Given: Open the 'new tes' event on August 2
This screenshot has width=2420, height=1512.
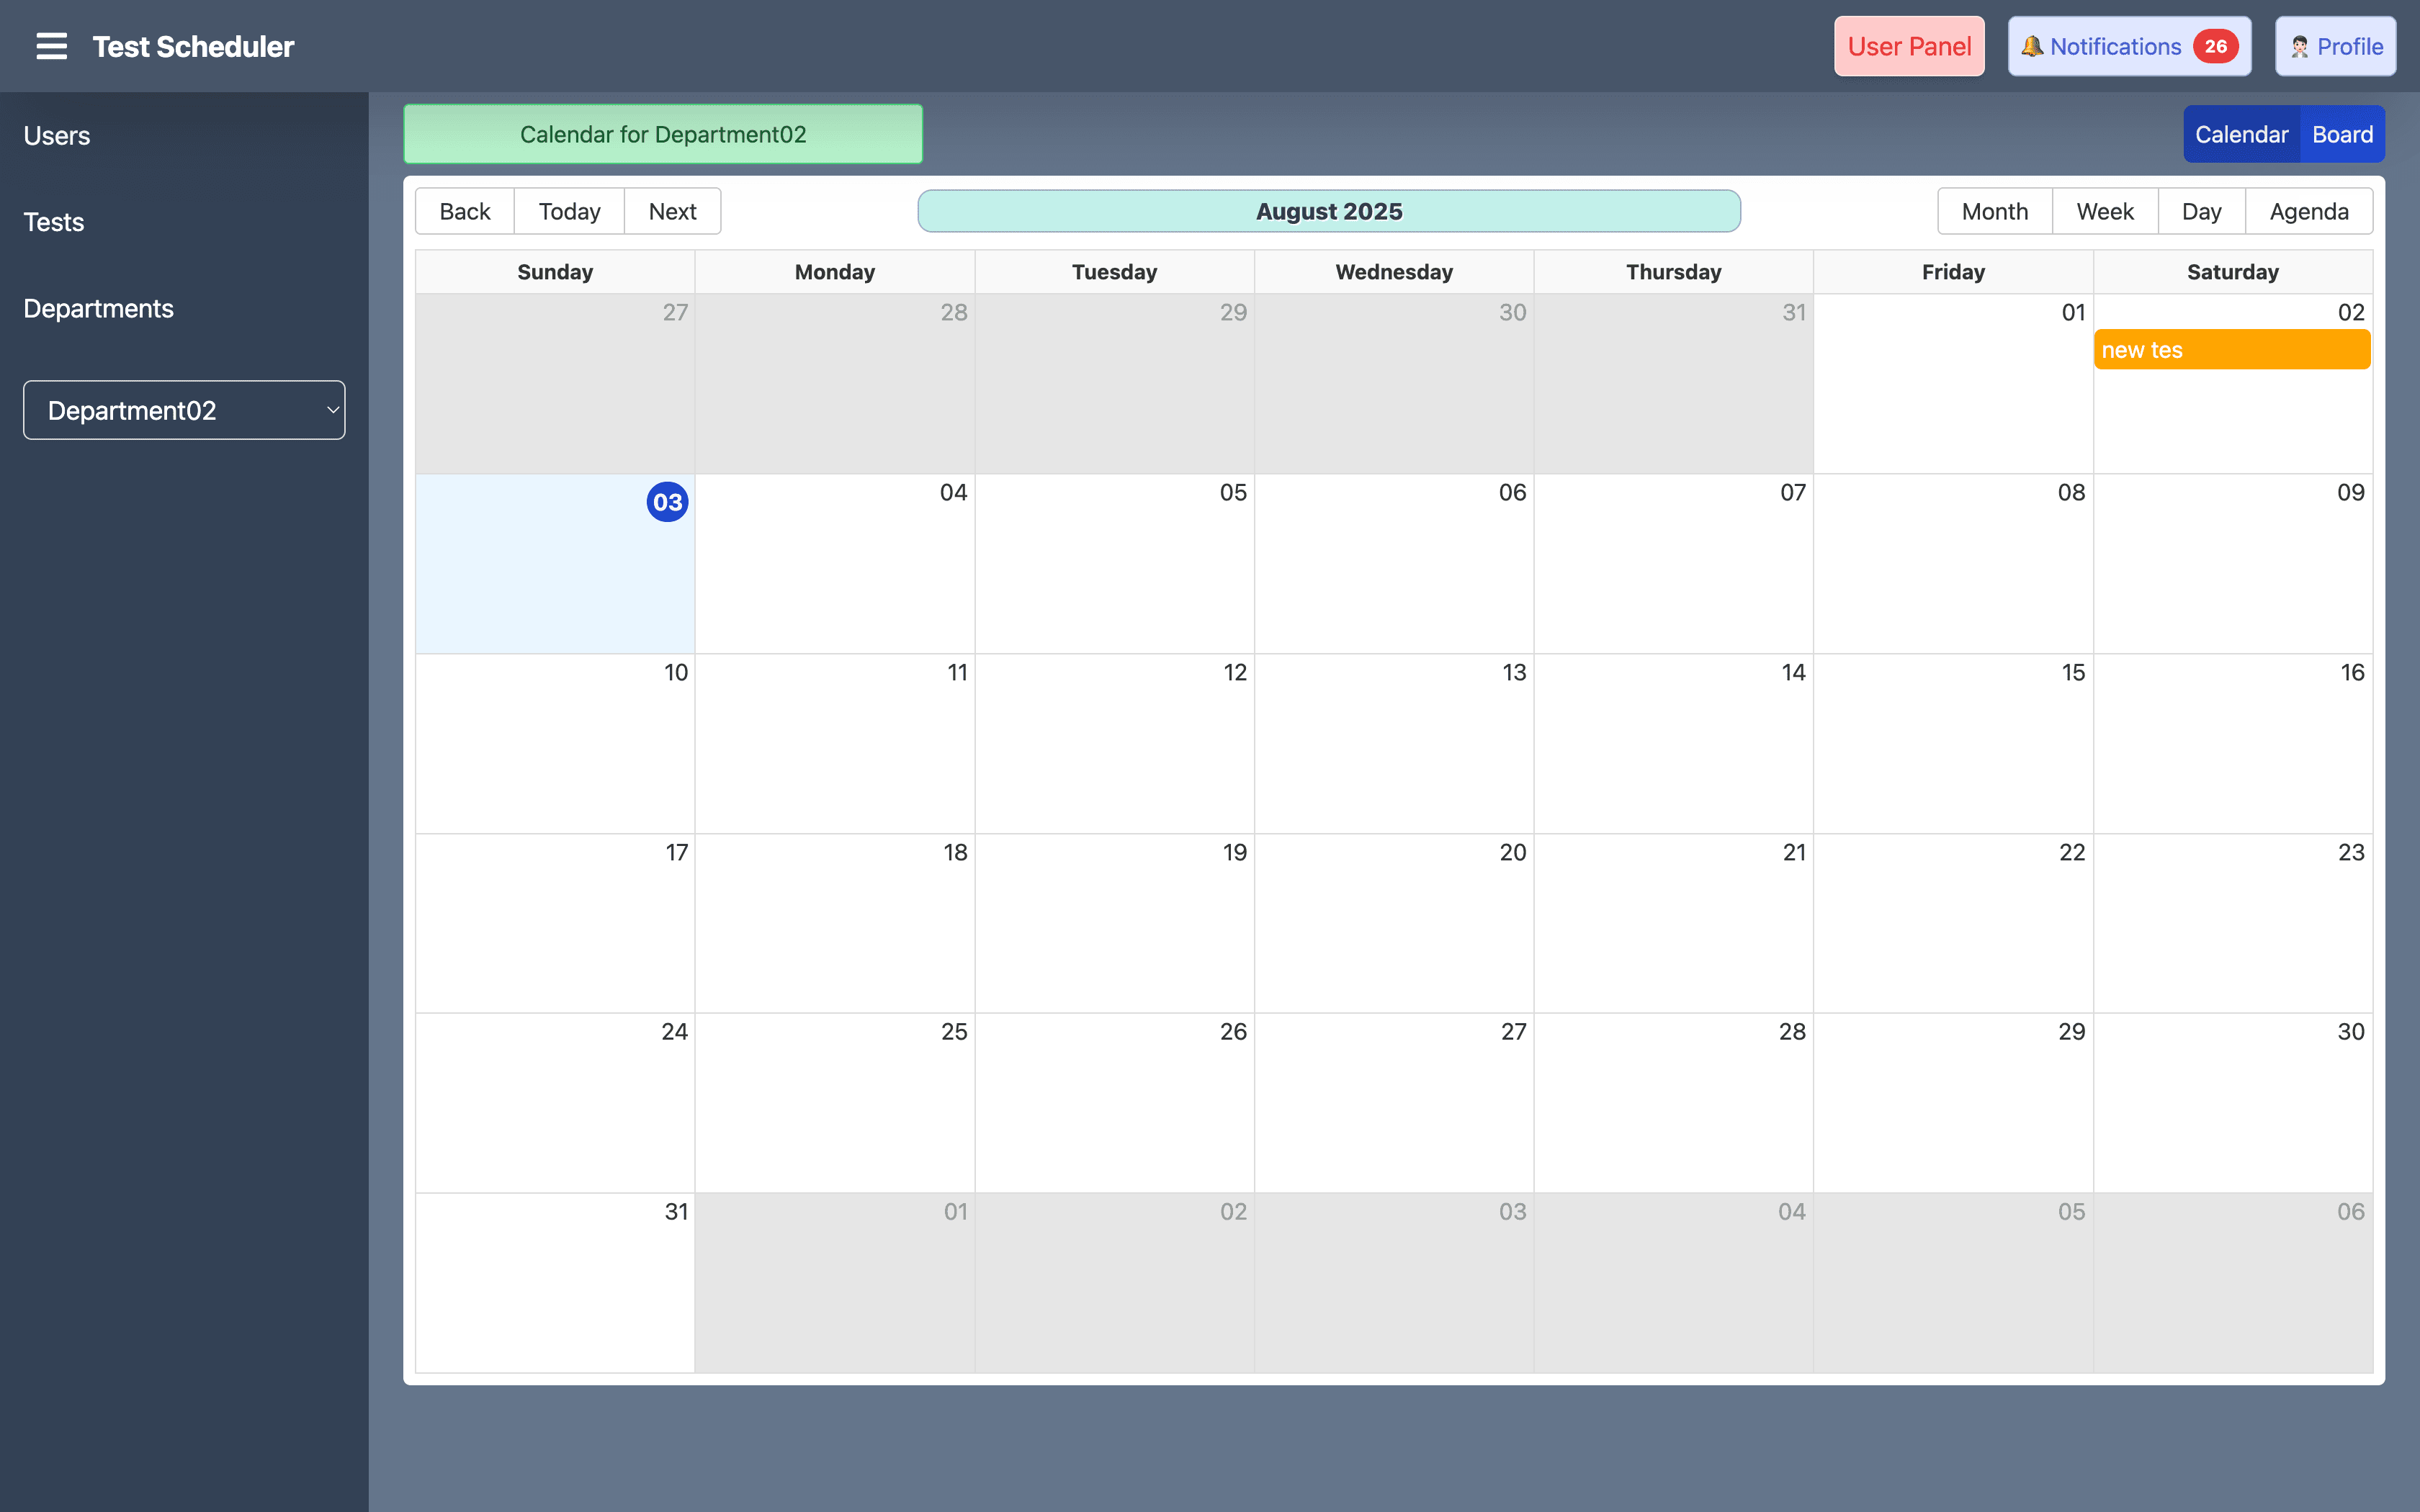Looking at the screenshot, I should [2231, 349].
